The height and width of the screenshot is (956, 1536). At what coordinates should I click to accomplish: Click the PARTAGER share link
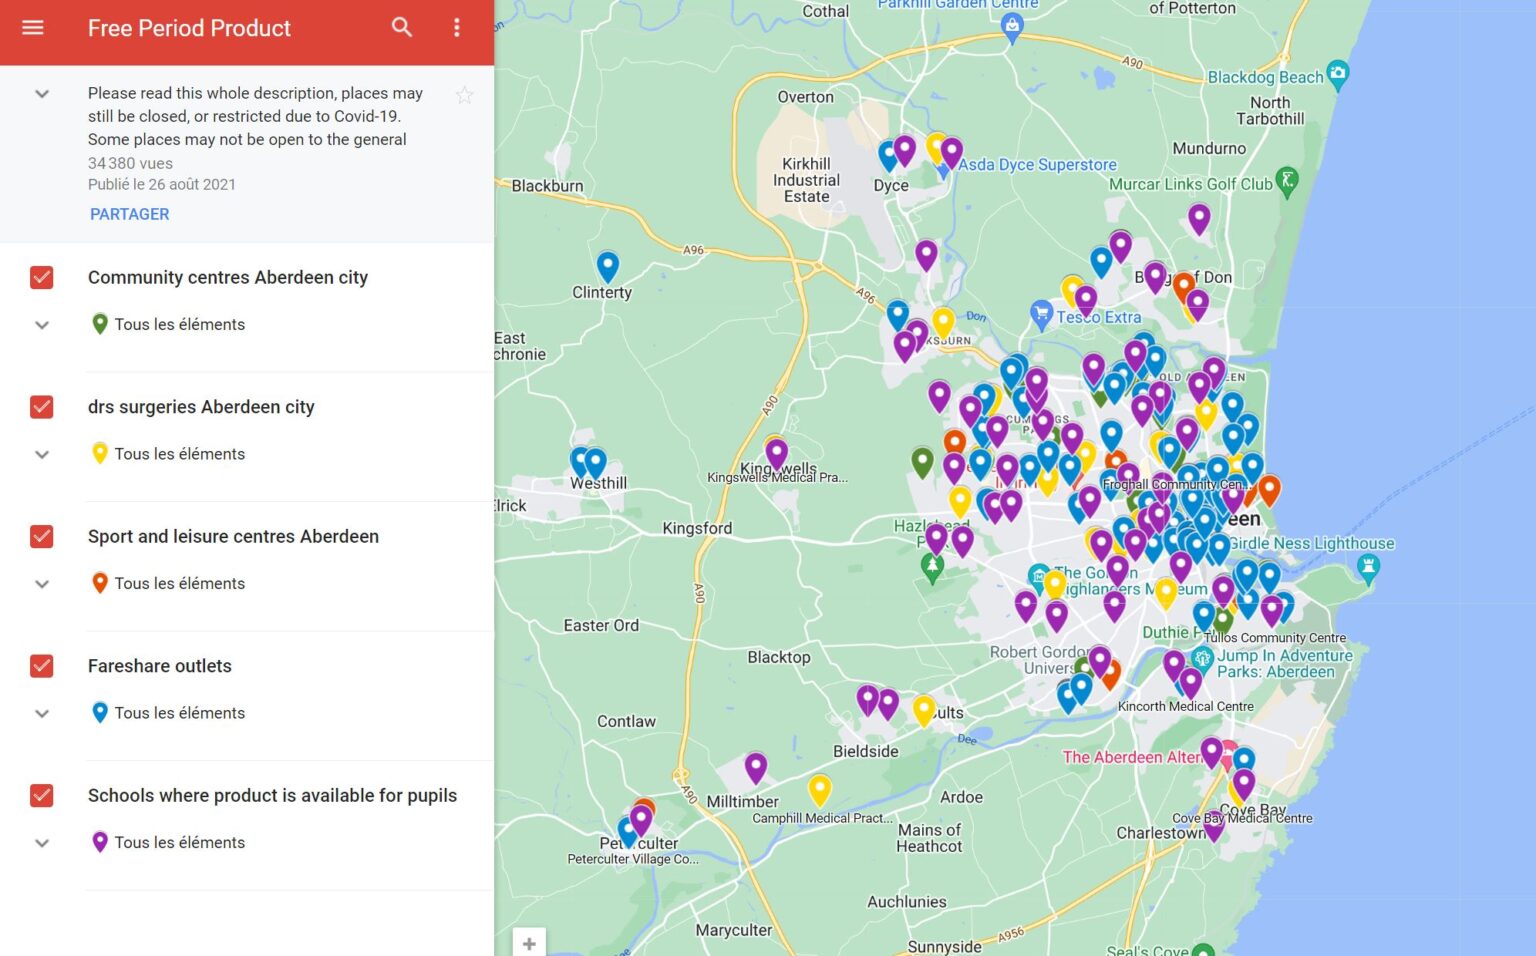pyautogui.click(x=129, y=214)
